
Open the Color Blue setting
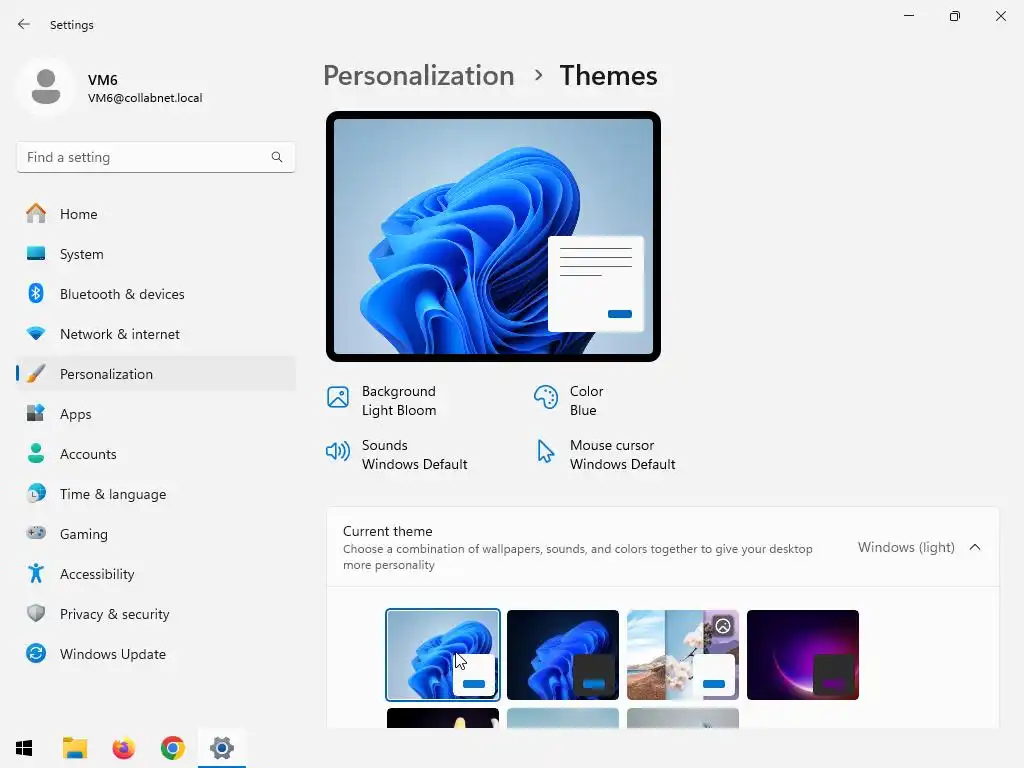click(x=586, y=401)
